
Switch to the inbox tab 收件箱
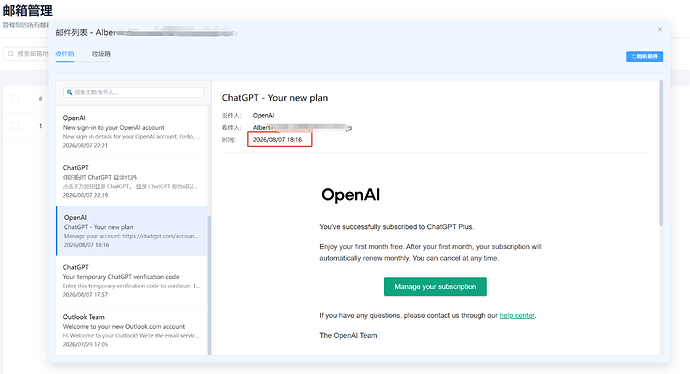coord(65,54)
